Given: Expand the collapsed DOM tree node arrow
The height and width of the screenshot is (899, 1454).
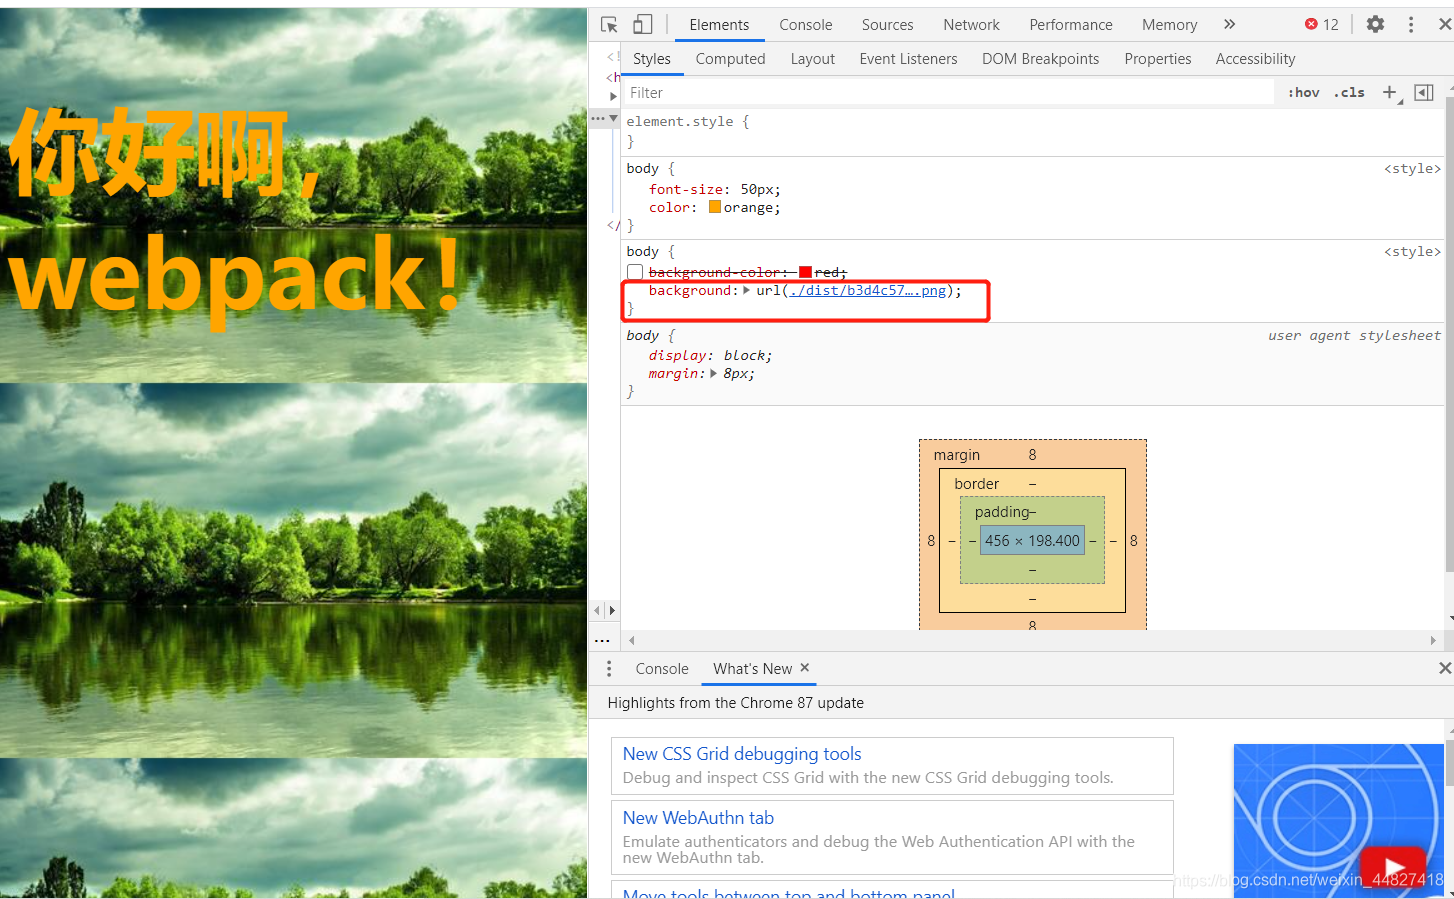Looking at the screenshot, I should (614, 96).
